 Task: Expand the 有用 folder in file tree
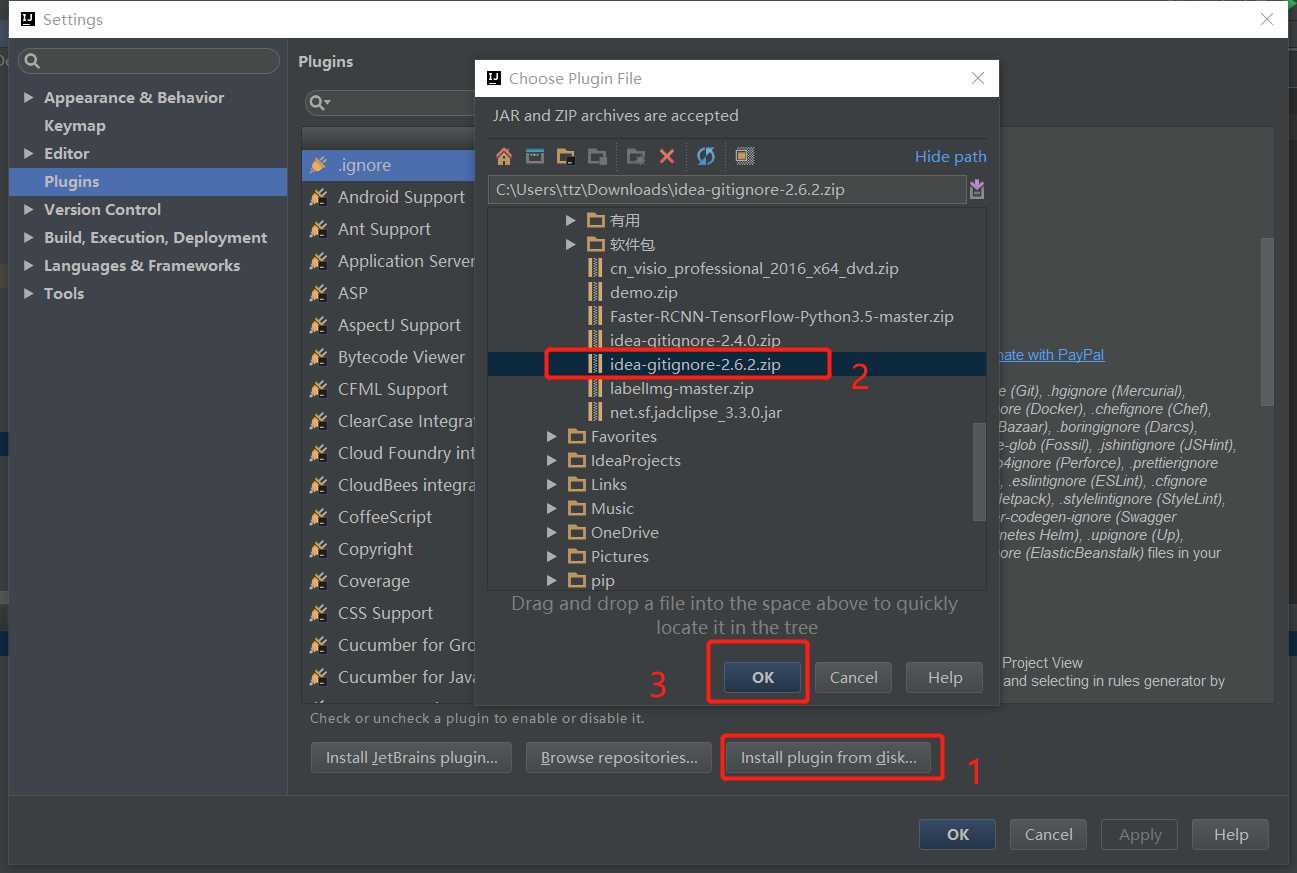[570, 220]
